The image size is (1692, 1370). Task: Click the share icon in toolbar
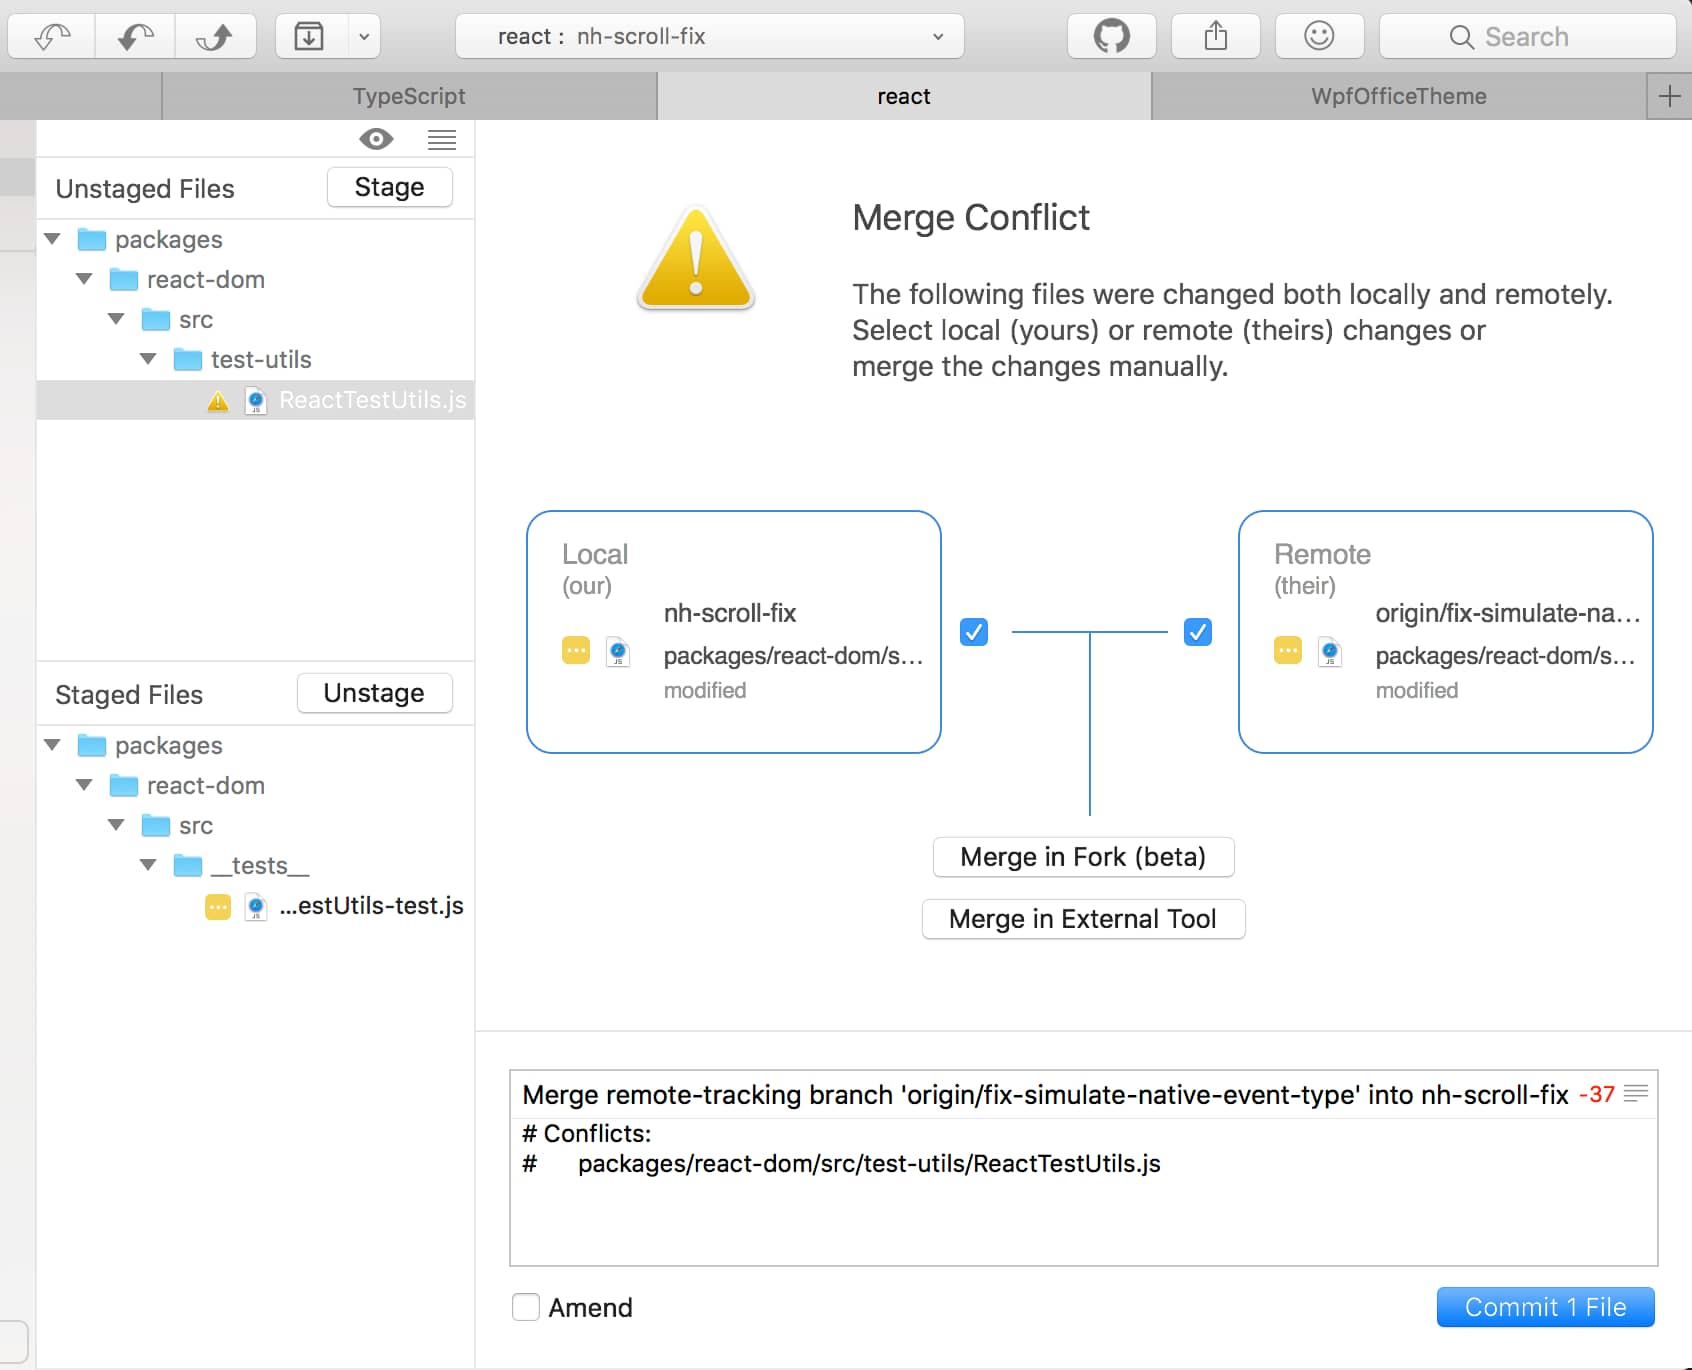pos(1216,37)
